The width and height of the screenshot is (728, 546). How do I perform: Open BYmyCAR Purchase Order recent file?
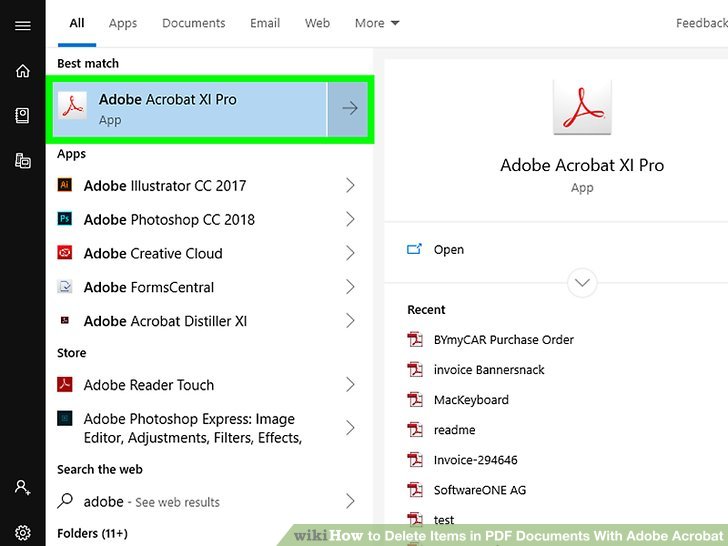coord(504,340)
